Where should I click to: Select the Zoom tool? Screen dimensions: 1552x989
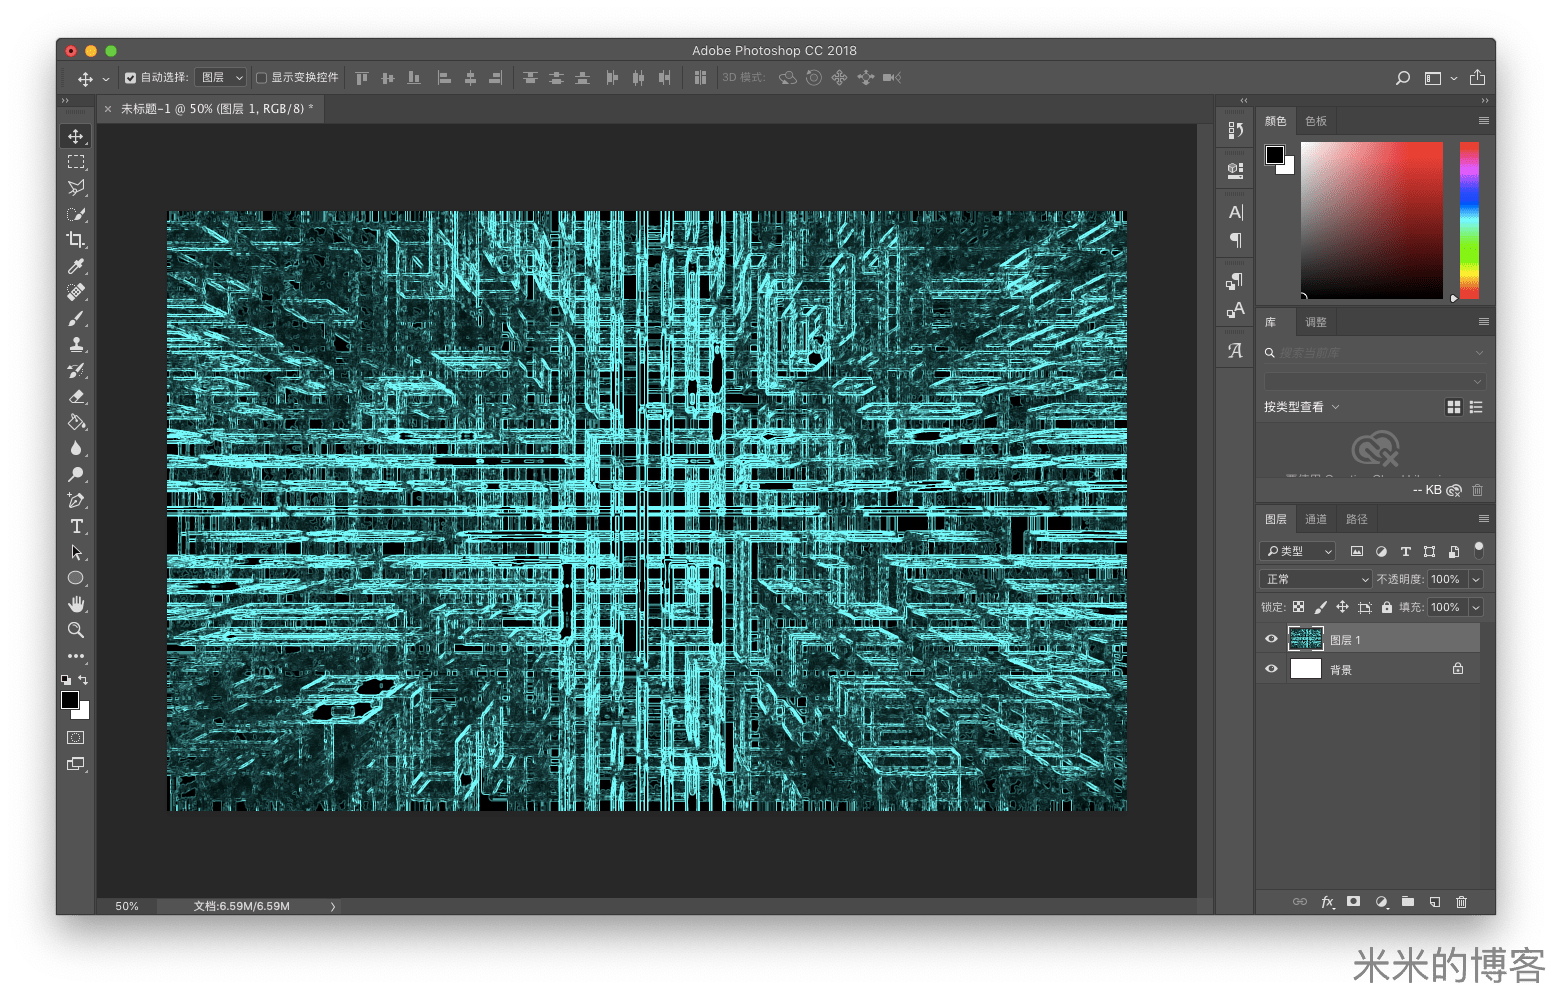76,630
